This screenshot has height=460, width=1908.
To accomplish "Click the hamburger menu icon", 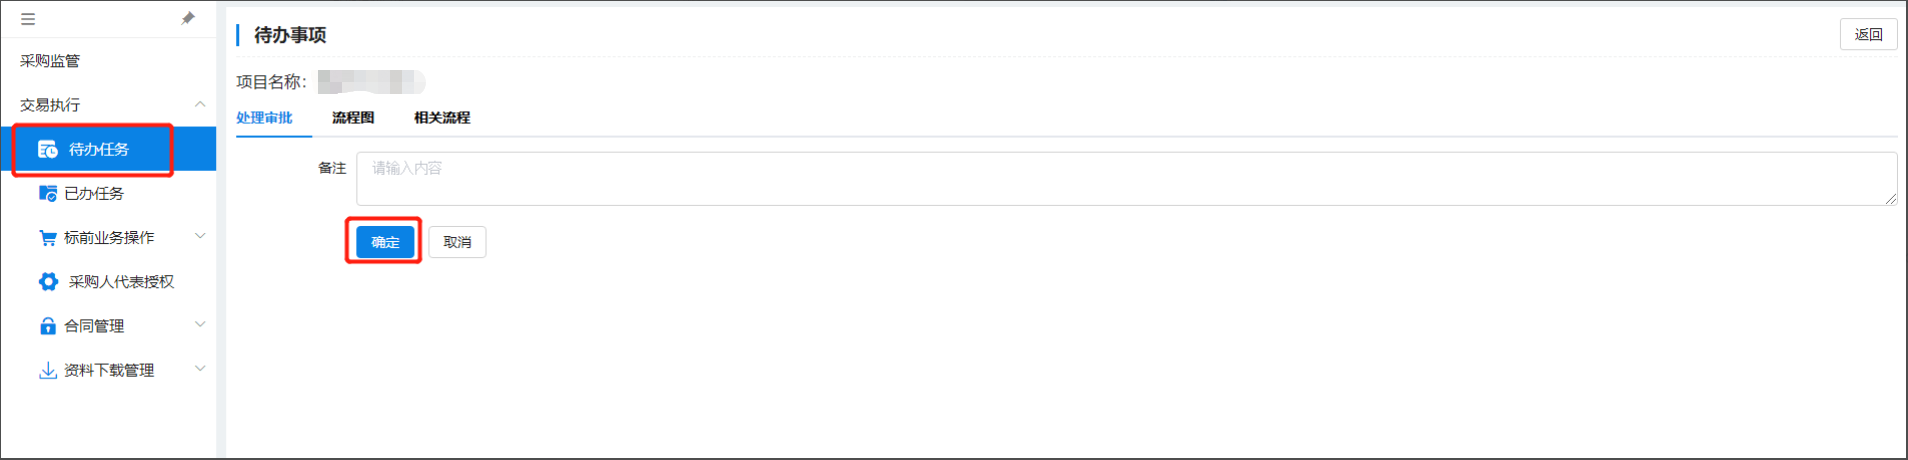I will coord(28,19).
